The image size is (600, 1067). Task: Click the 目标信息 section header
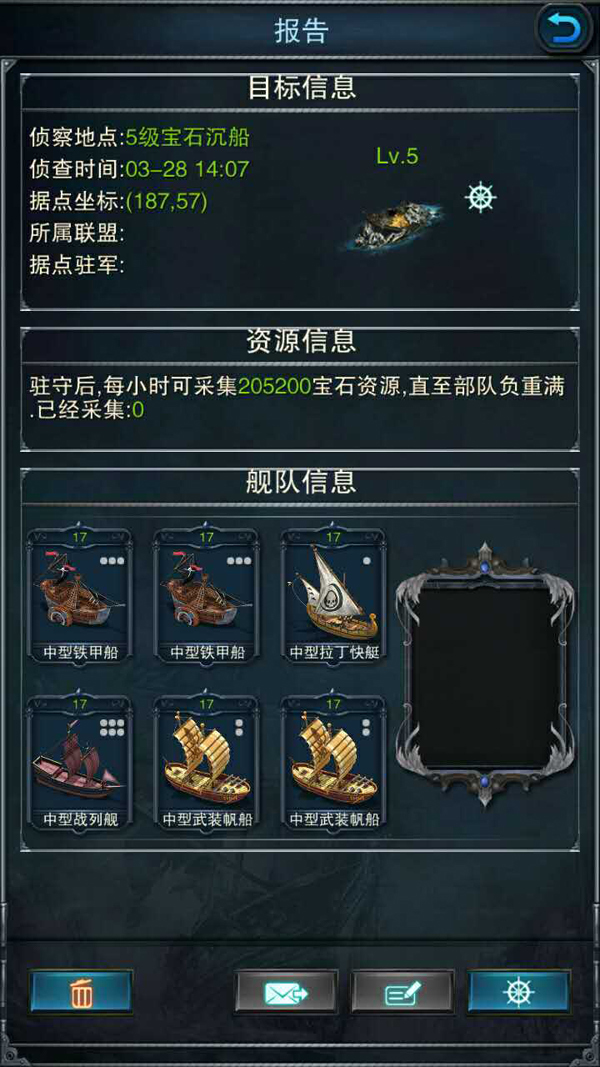tap(301, 87)
